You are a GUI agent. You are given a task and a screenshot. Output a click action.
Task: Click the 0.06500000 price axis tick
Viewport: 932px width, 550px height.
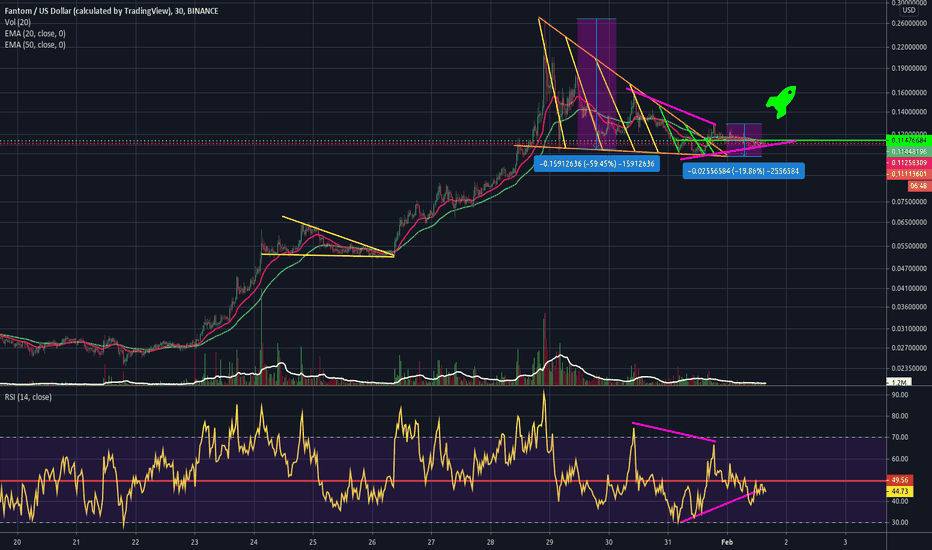tap(909, 222)
